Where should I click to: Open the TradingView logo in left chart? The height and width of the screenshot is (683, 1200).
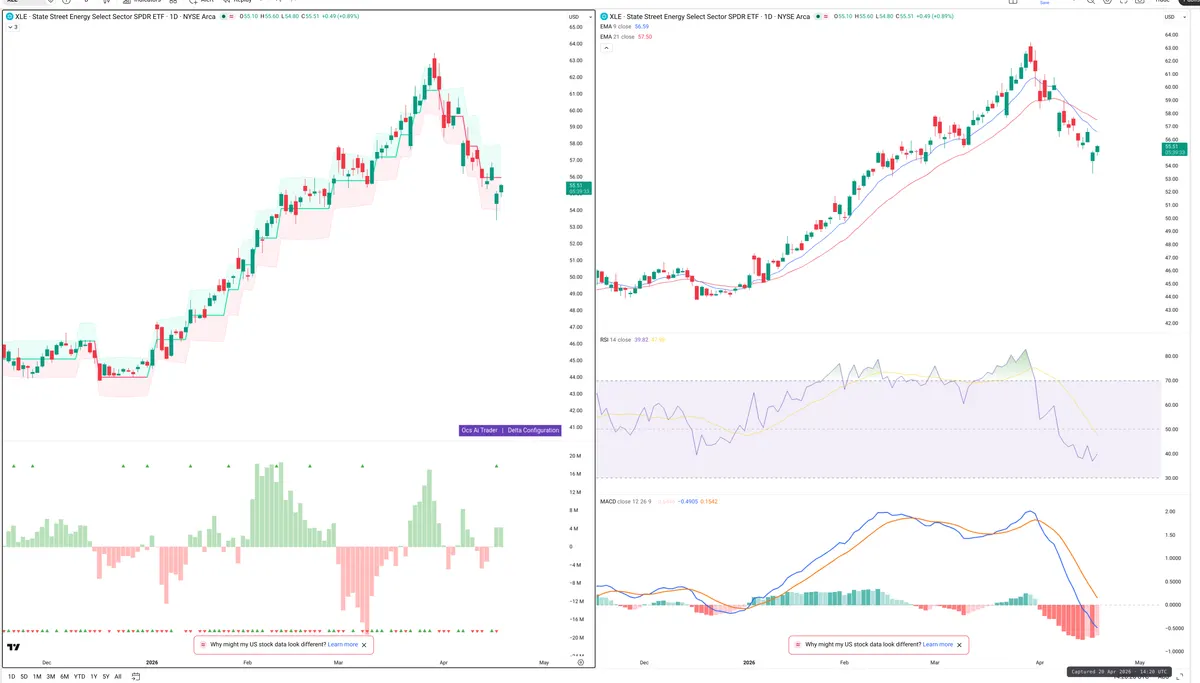(x=13, y=647)
